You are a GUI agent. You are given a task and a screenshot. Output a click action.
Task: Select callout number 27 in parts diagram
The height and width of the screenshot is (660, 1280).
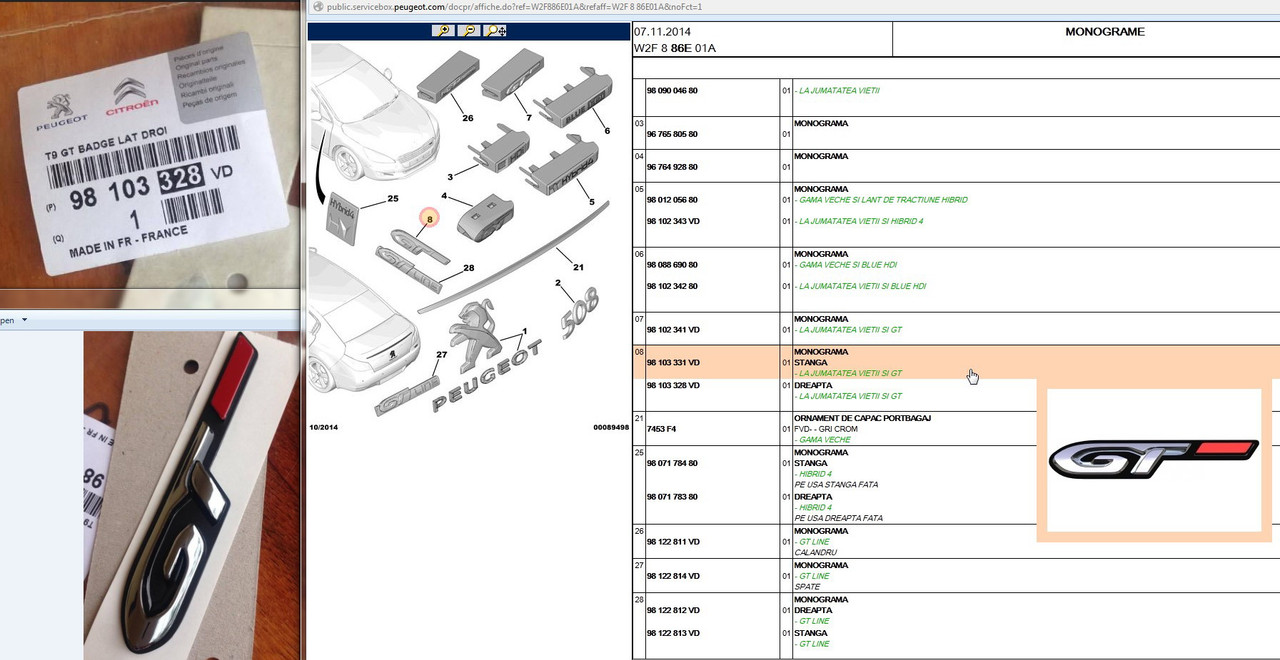443,355
